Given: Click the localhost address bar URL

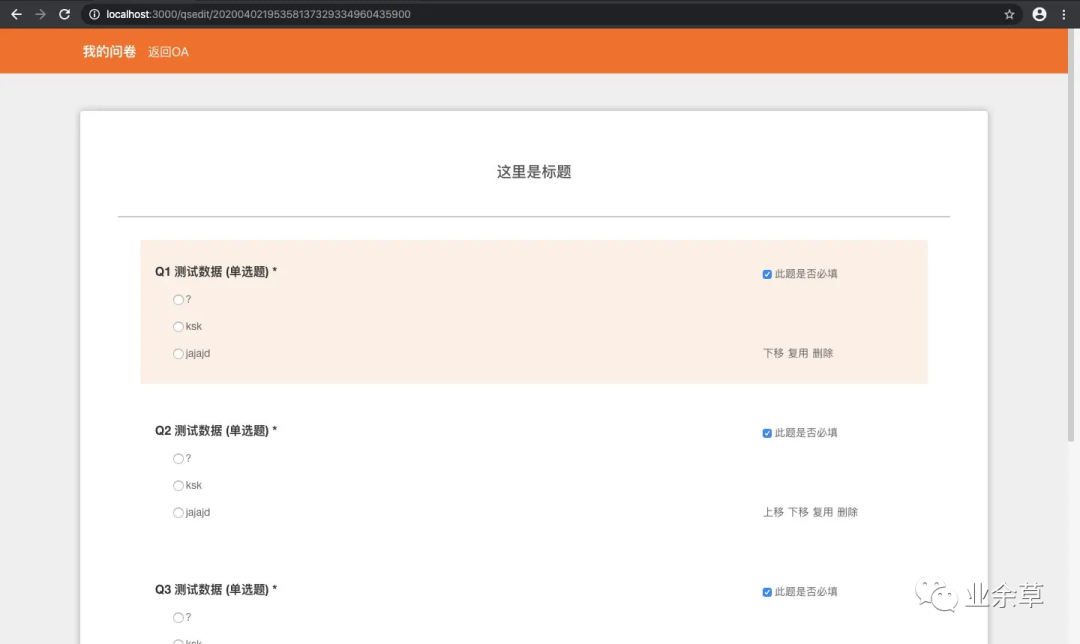Looking at the screenshot, I should coord(258,14).
